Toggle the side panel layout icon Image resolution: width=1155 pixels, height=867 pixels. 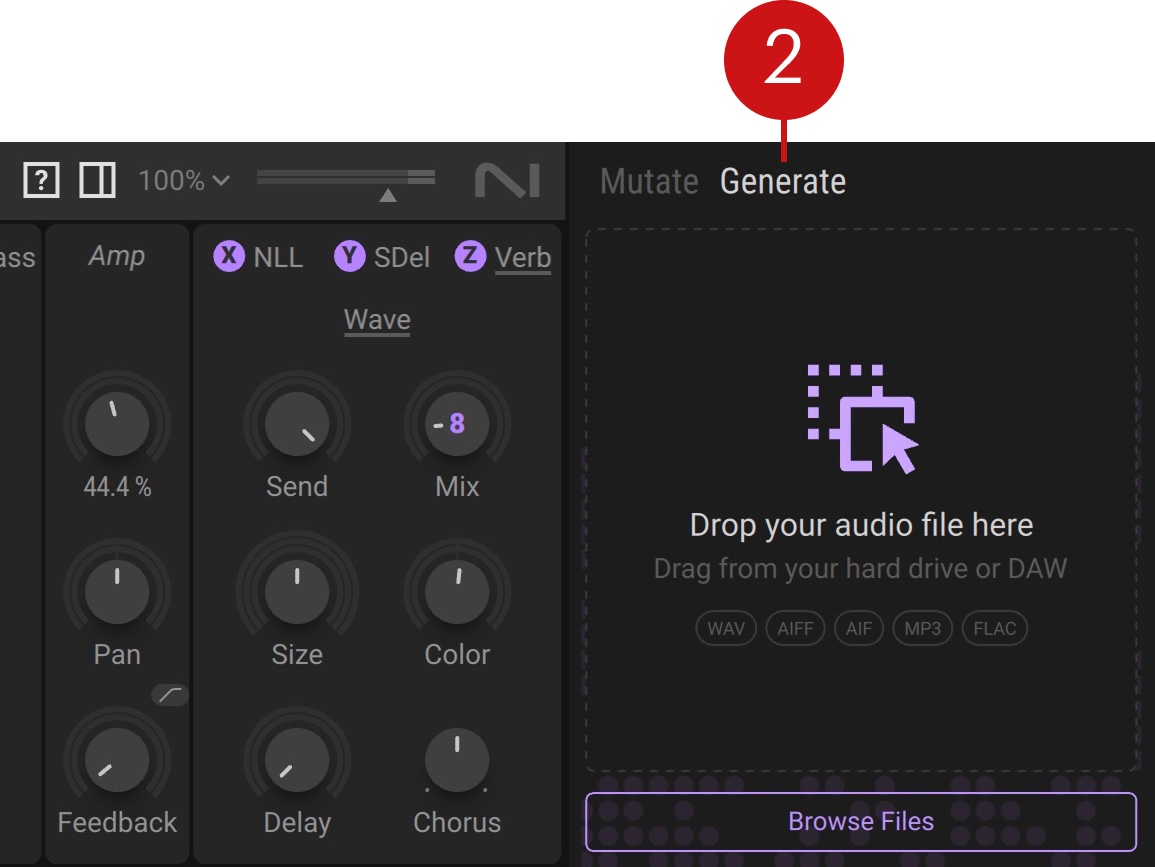tap(97, 180)
